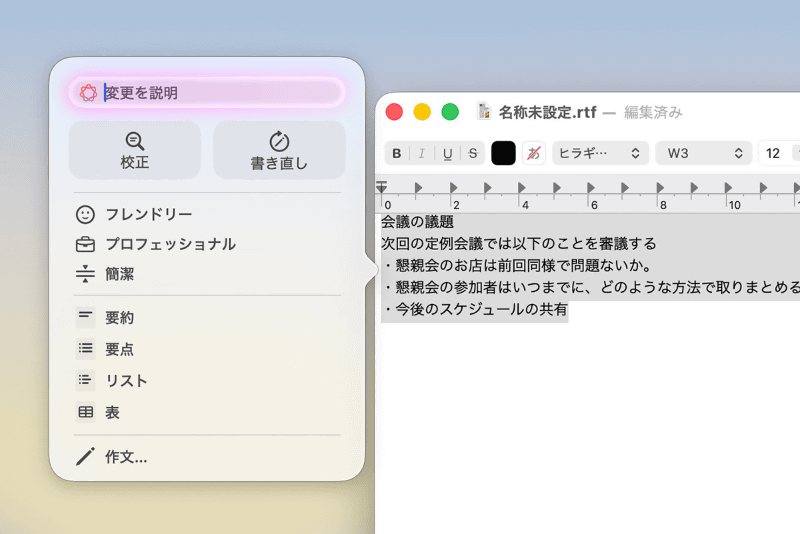Click the 名称未設定.rtf window title
Screen dimensions: 800x534
tap(547, 112)
